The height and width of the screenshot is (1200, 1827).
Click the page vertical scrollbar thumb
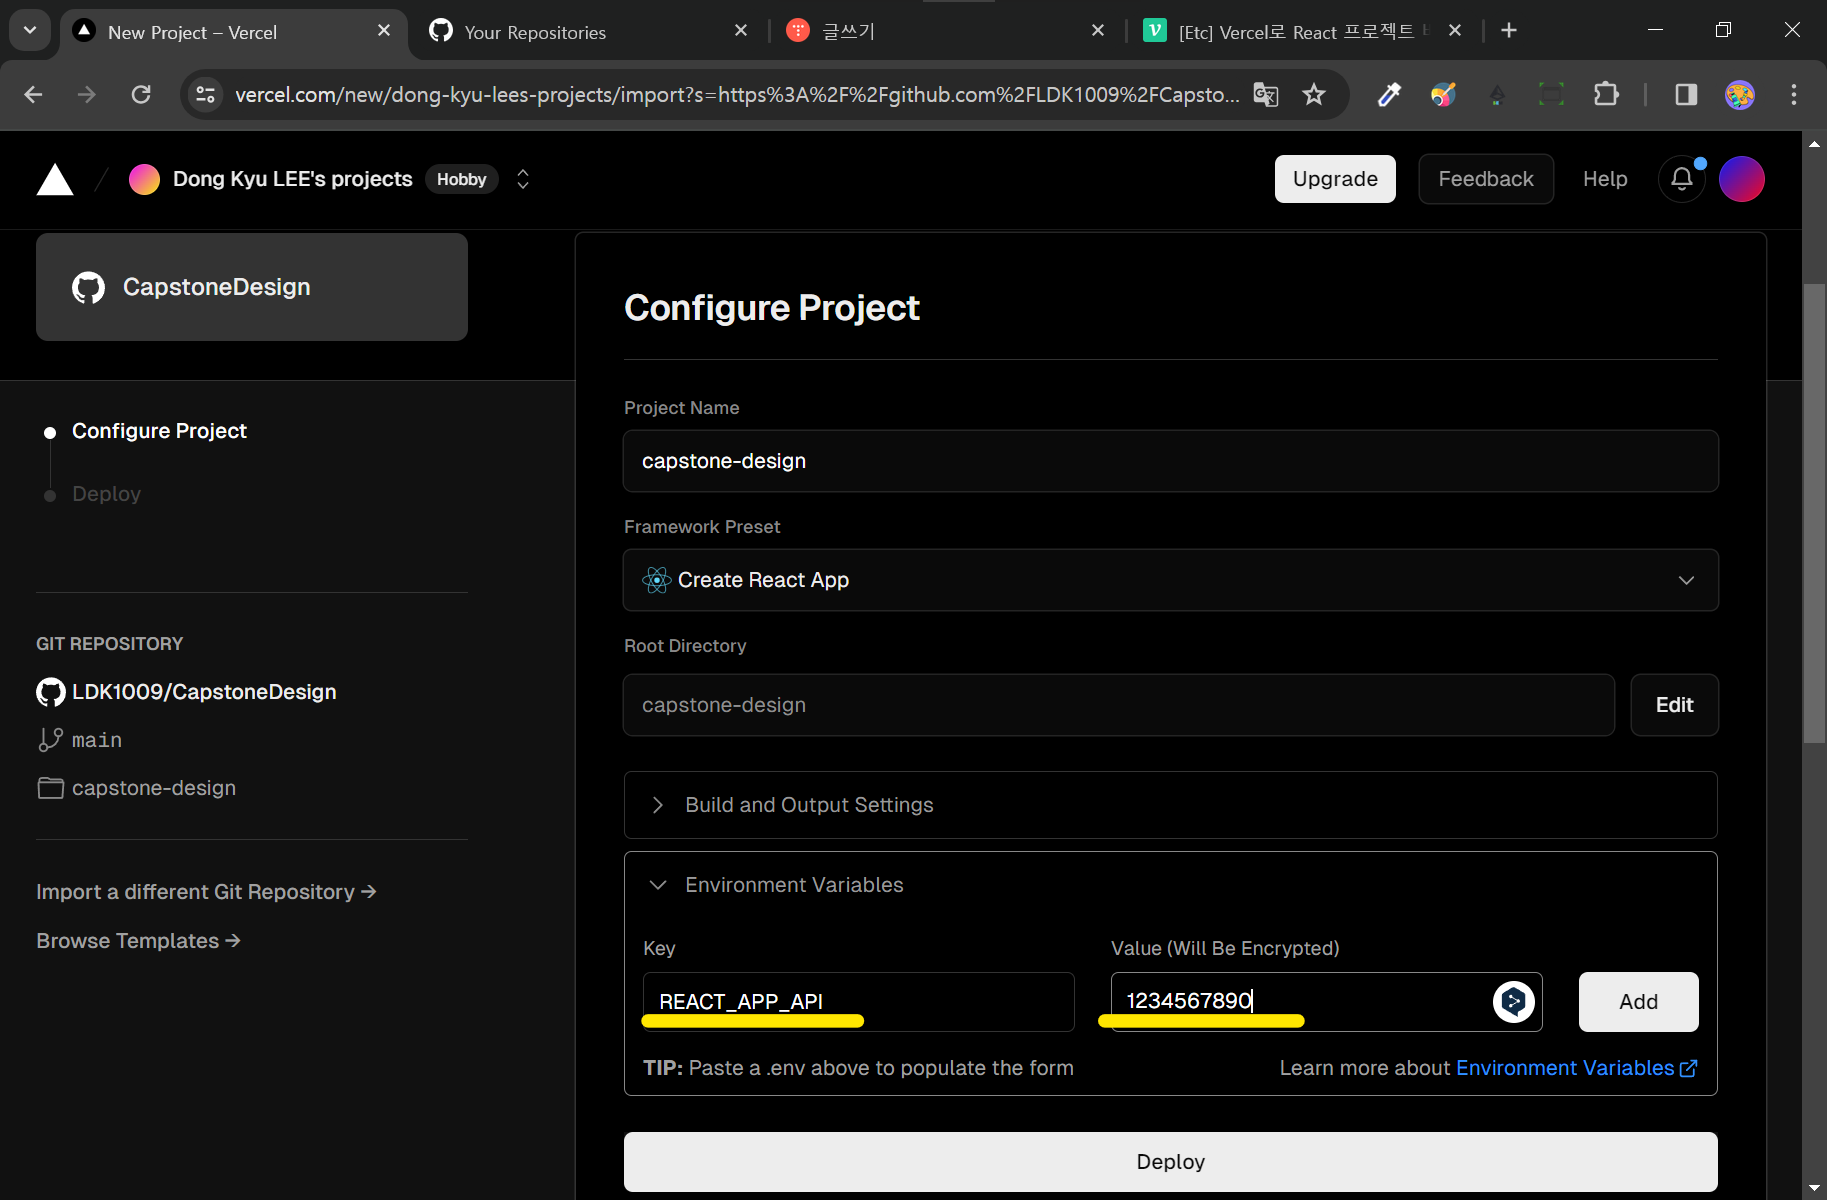coord(1814,513)
